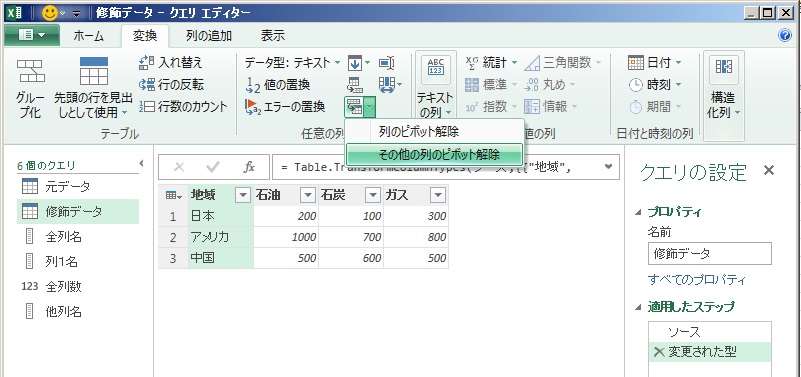This screenshot has width=801, height=377.
Task: Click the formula confirm checkmark button
Action: 213,167
